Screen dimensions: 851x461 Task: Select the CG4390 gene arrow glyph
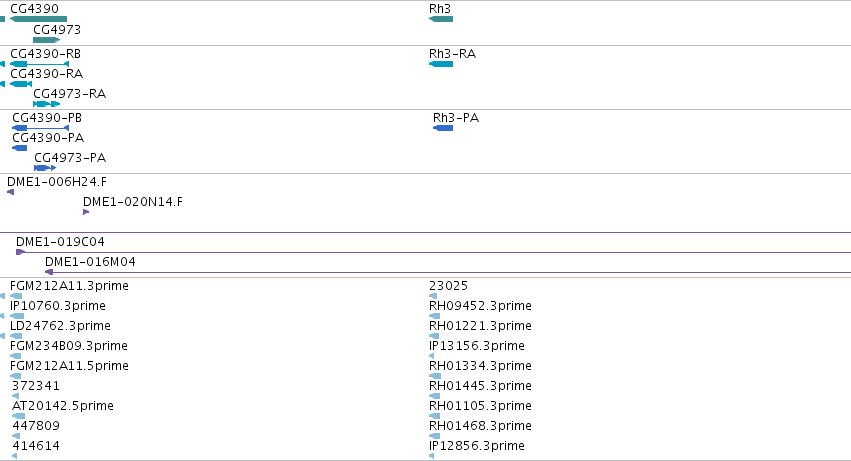tap(39, 20)
